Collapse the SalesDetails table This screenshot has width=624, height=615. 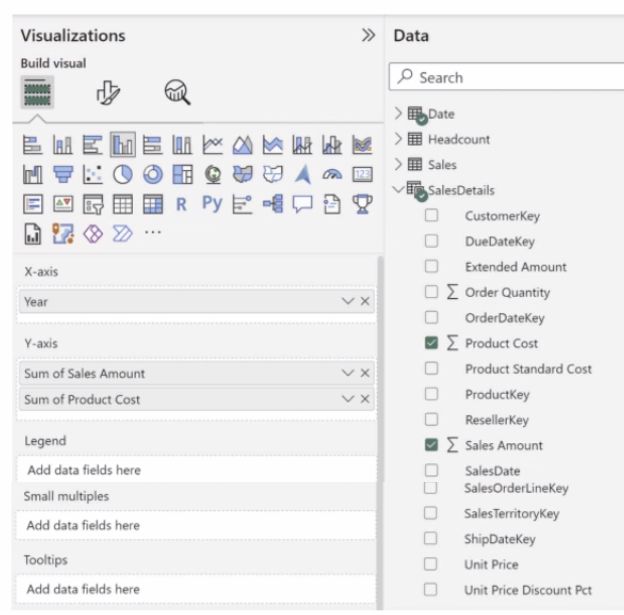click(x=398, y=189)
